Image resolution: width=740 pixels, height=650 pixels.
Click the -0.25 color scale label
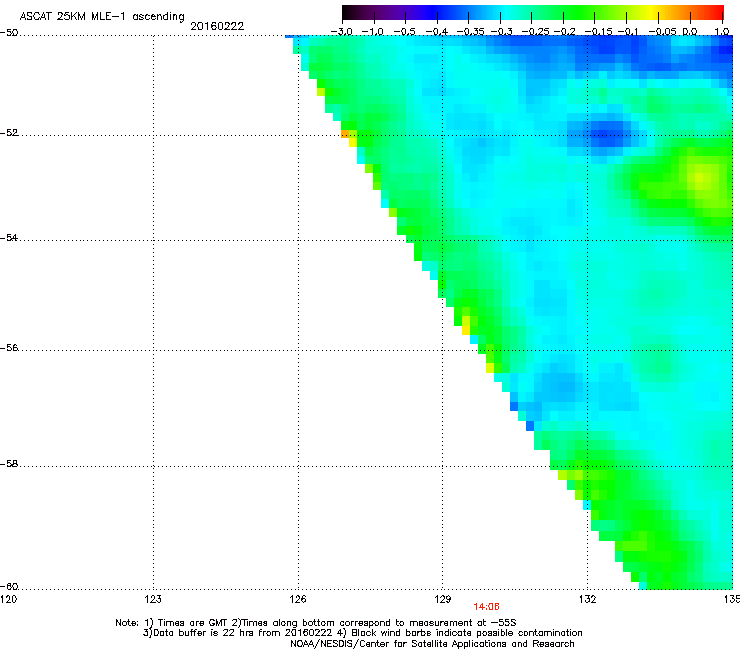tap(535, 32)
